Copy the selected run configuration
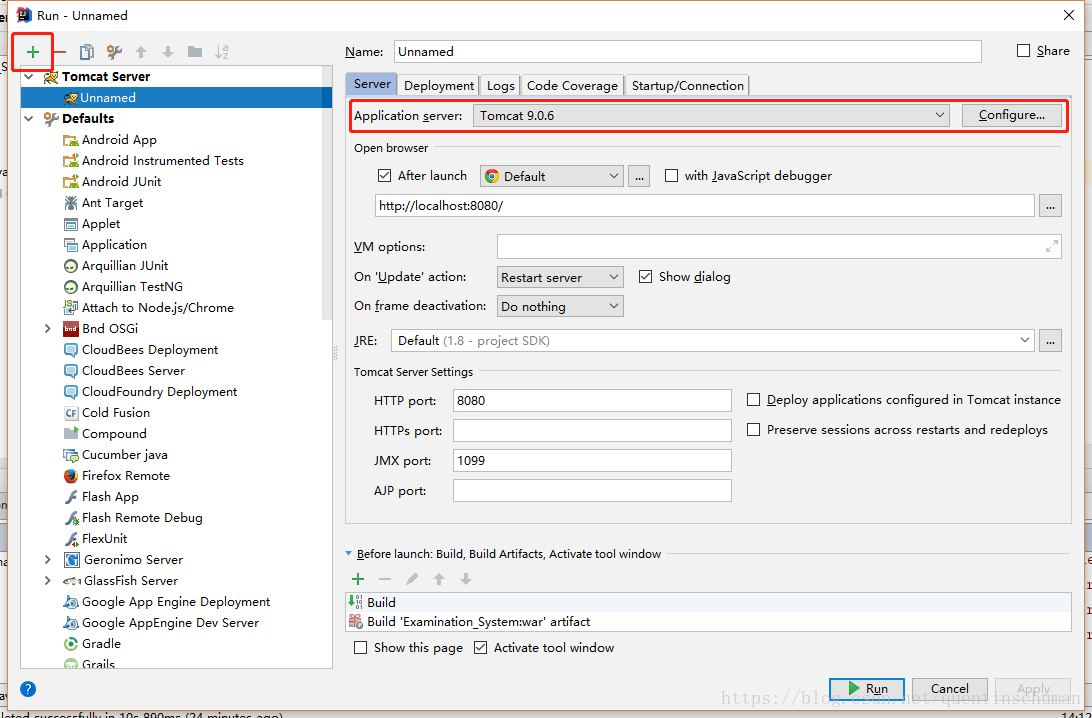The image size is (1092, 718). click(x=86, y=52)
